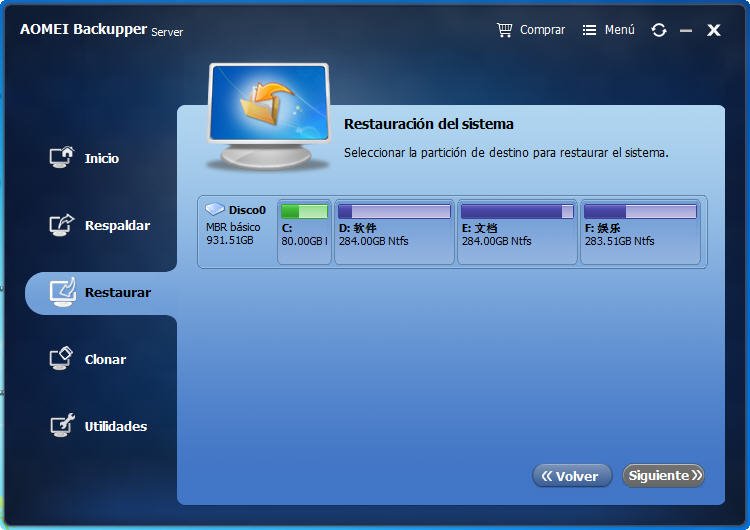Screen dimensions: 750x530
Task: Click the usage bar of partition E:
Action: pyautogui.click(x=517, y=211)
